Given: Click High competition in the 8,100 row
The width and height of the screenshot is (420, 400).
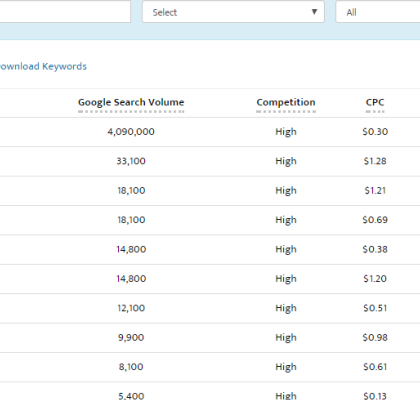Looking at the screenshot, I should coord(286,367).
